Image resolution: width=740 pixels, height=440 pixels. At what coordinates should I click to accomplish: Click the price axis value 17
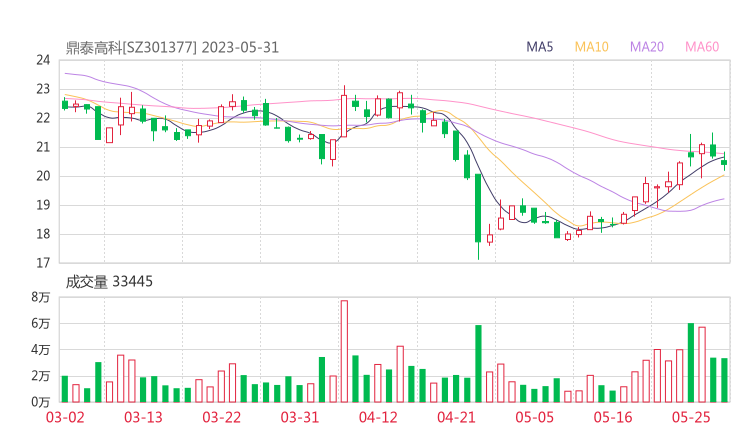(x=43, y=263)
